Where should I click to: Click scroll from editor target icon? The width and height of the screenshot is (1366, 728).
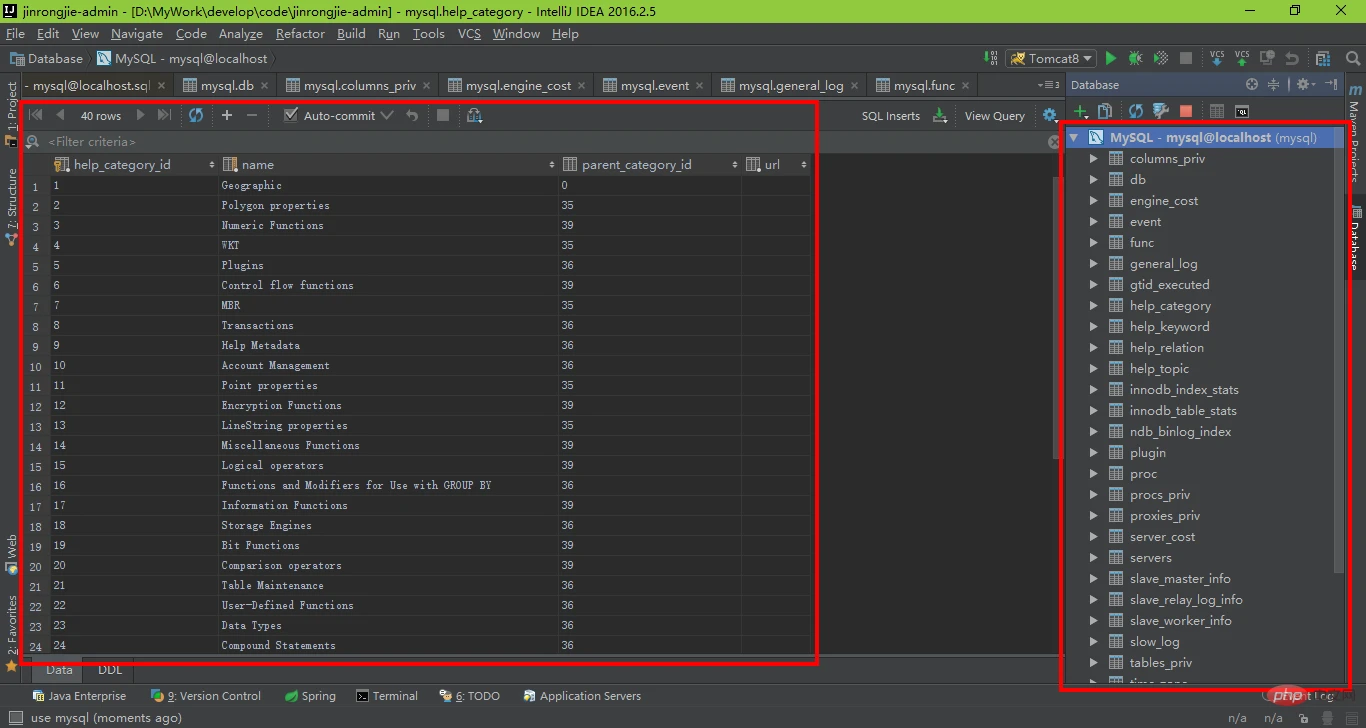coord(1252,85)
